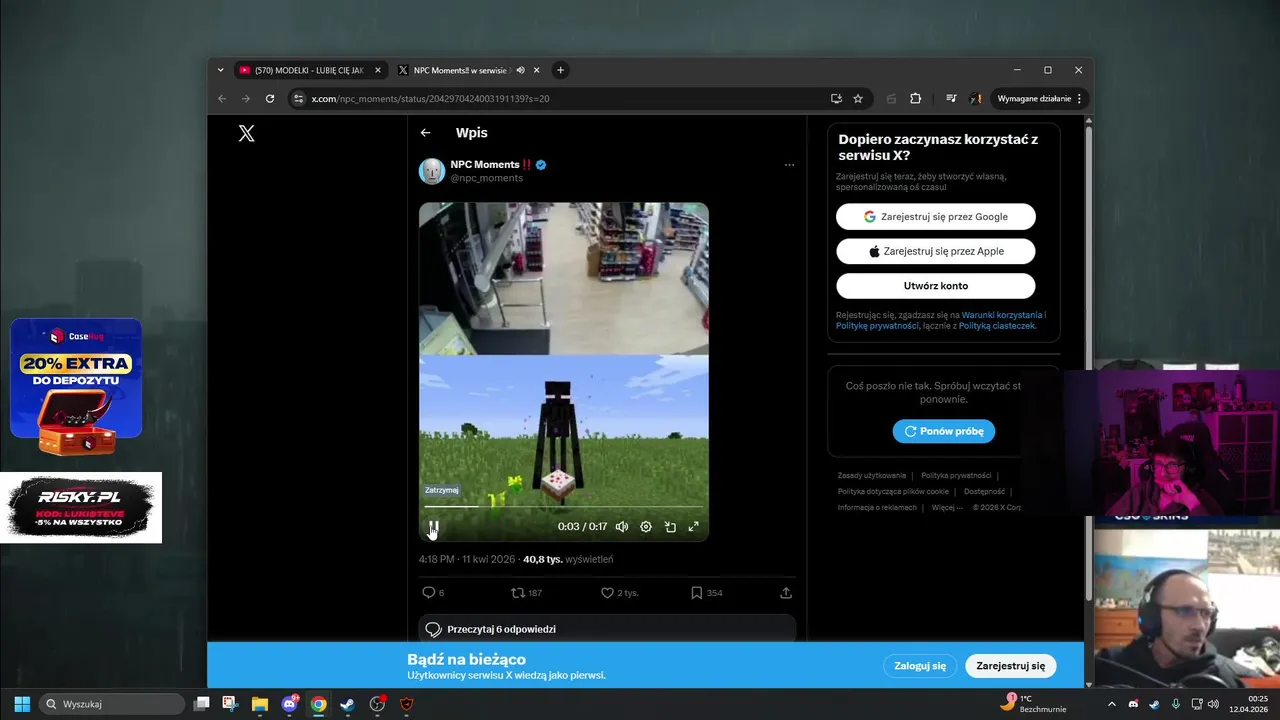1280x720 pixels.
Task: Expand the Więcej footer menu
Action: [x=947, y=507]
